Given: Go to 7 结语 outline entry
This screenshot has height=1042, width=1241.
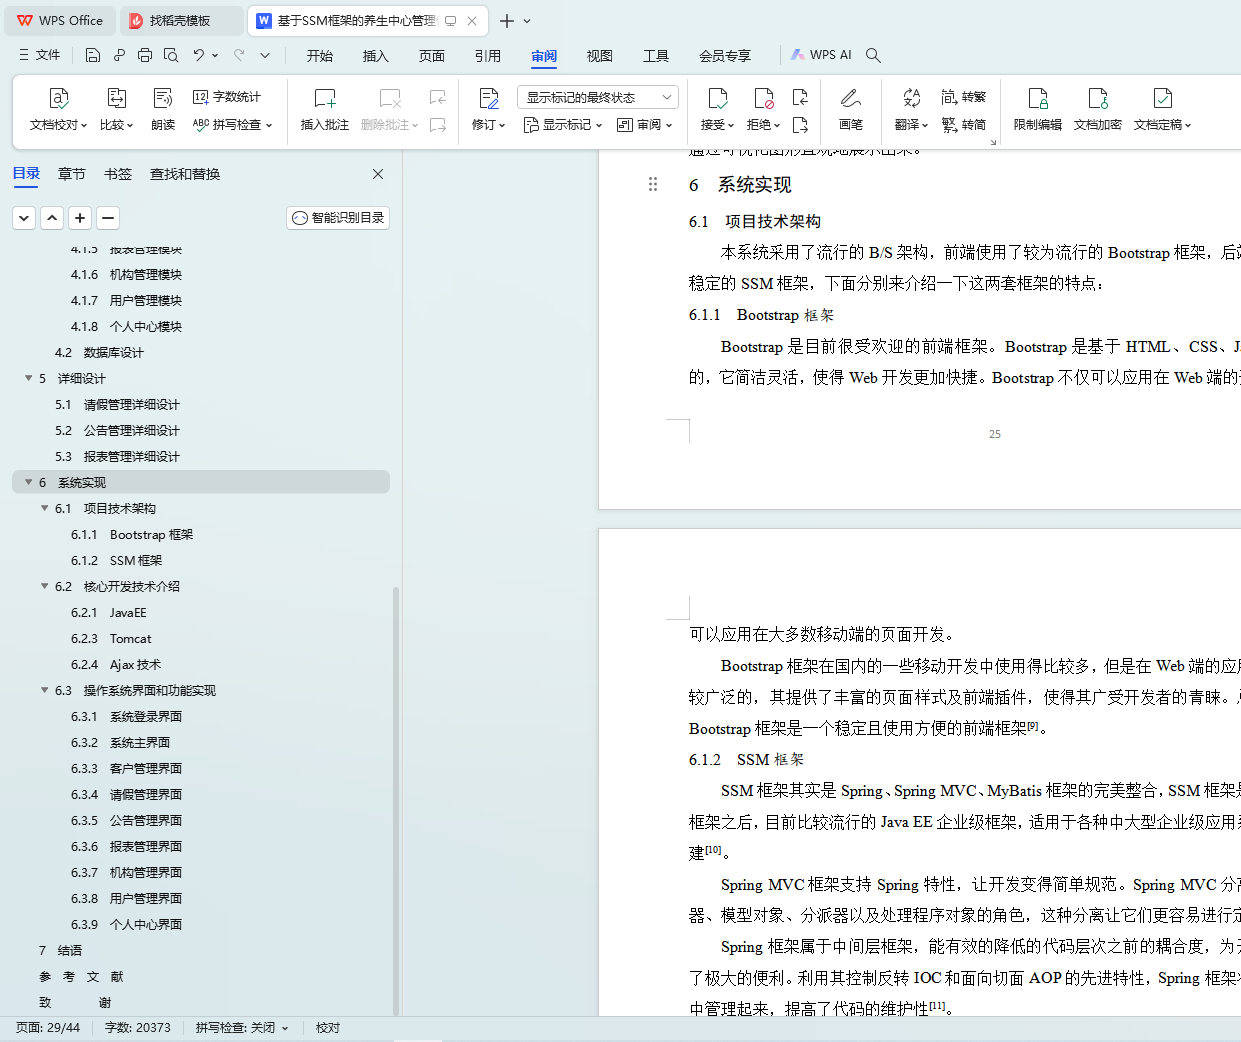Looking at the screenshot, I should [60, 951].
